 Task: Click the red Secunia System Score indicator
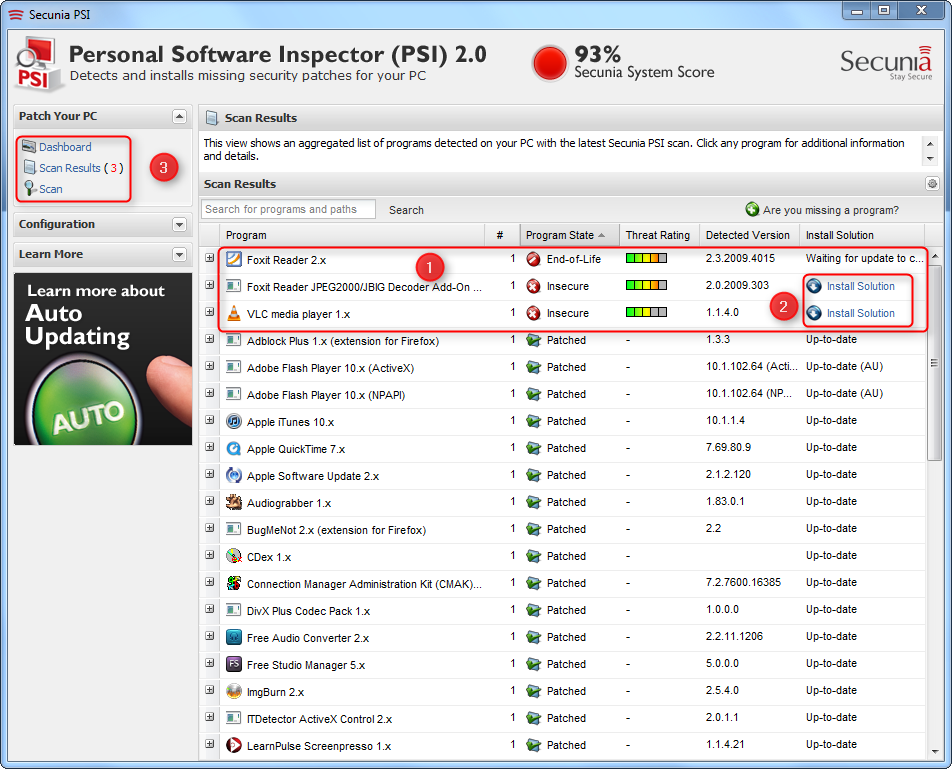tap(550, 63)
